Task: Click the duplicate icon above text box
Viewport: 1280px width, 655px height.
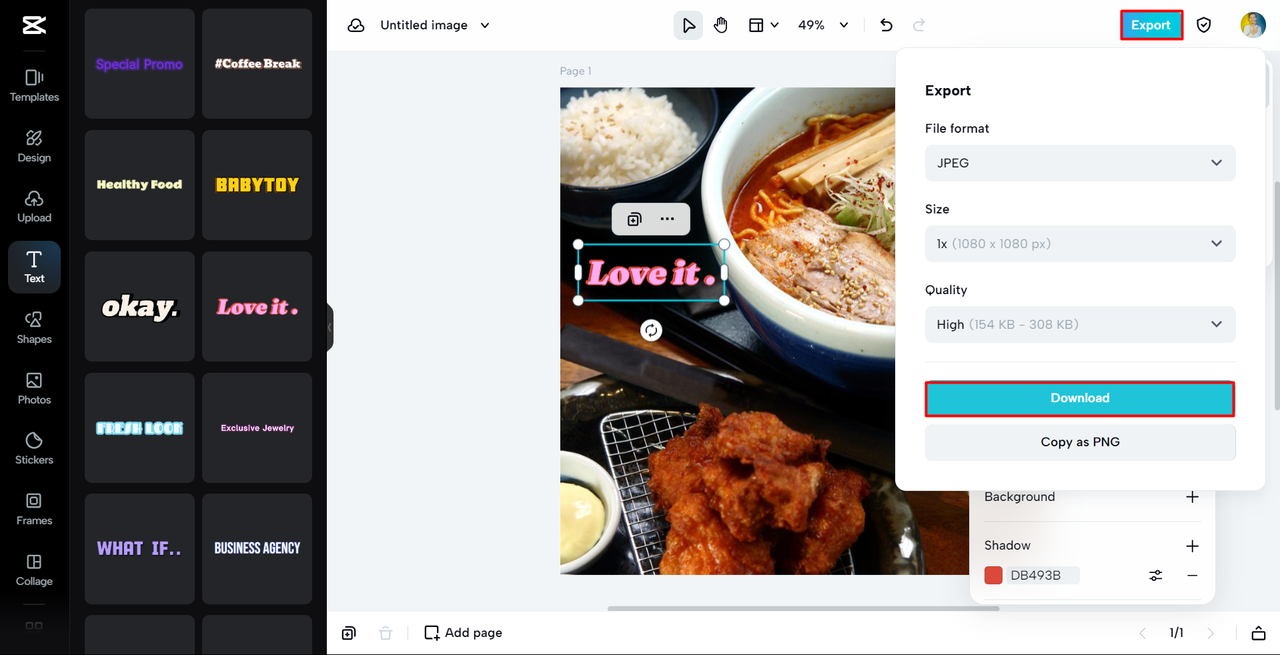Action: pyautogui.click(x=634, y=219)
